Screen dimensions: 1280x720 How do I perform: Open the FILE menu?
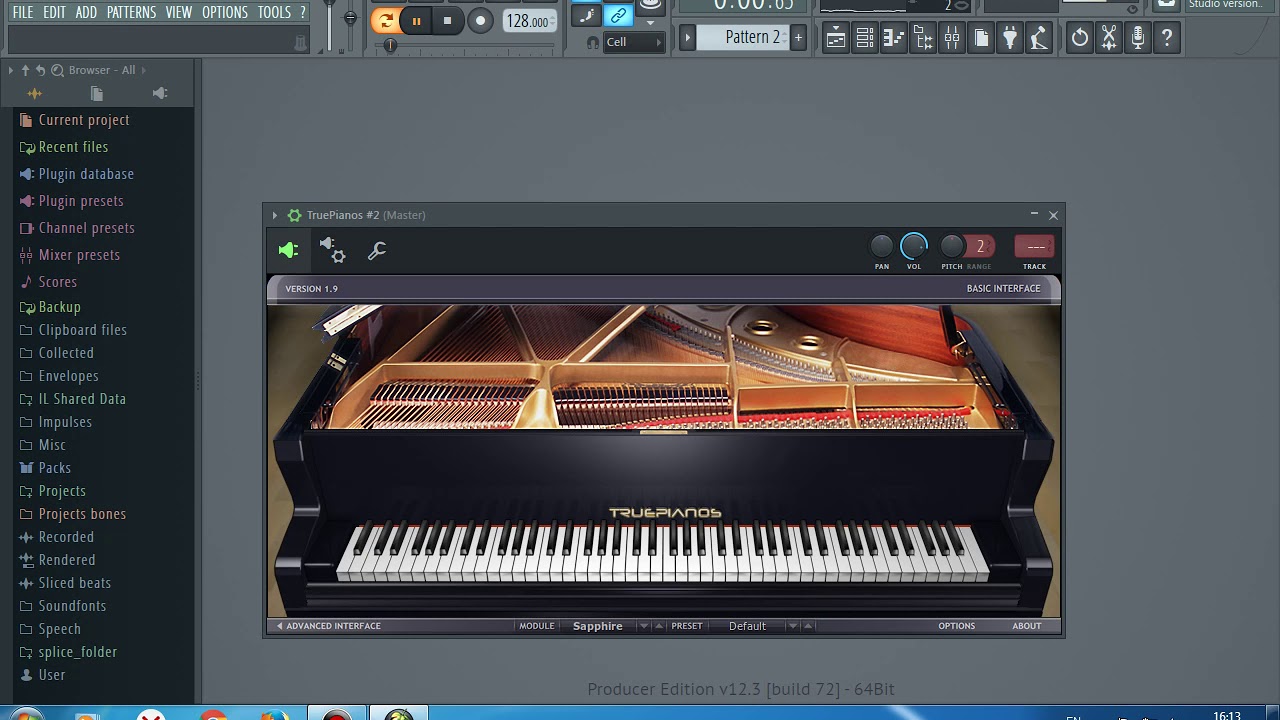click(x=22, y=12)
